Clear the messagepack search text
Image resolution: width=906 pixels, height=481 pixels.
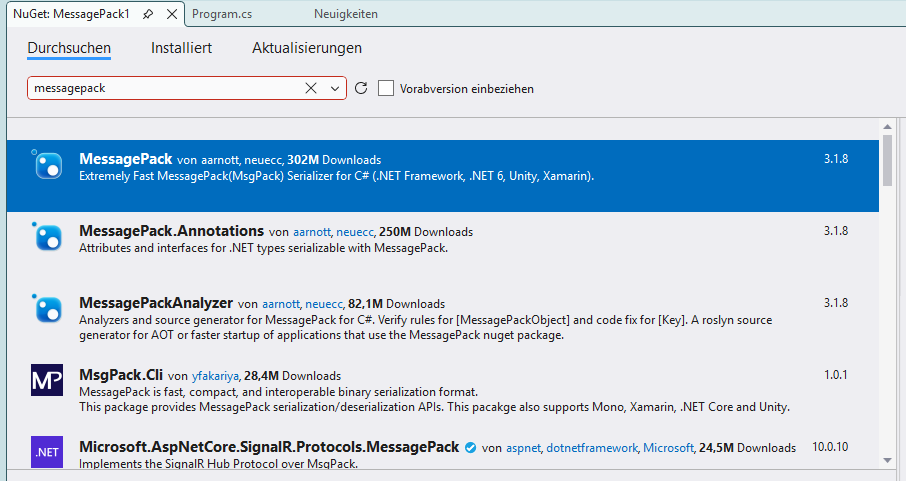311,88
